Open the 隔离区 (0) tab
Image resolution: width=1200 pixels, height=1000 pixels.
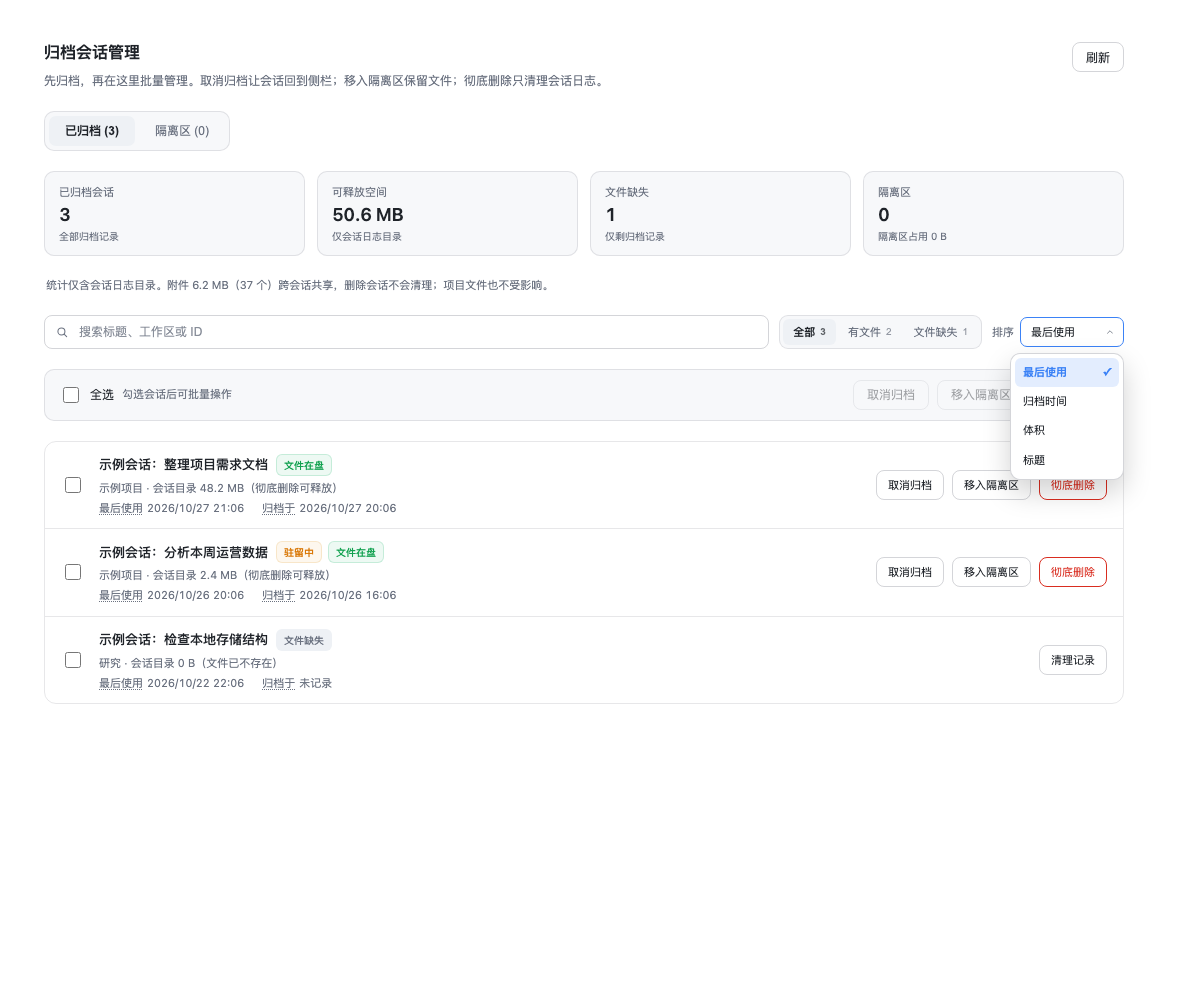(182, 131)
